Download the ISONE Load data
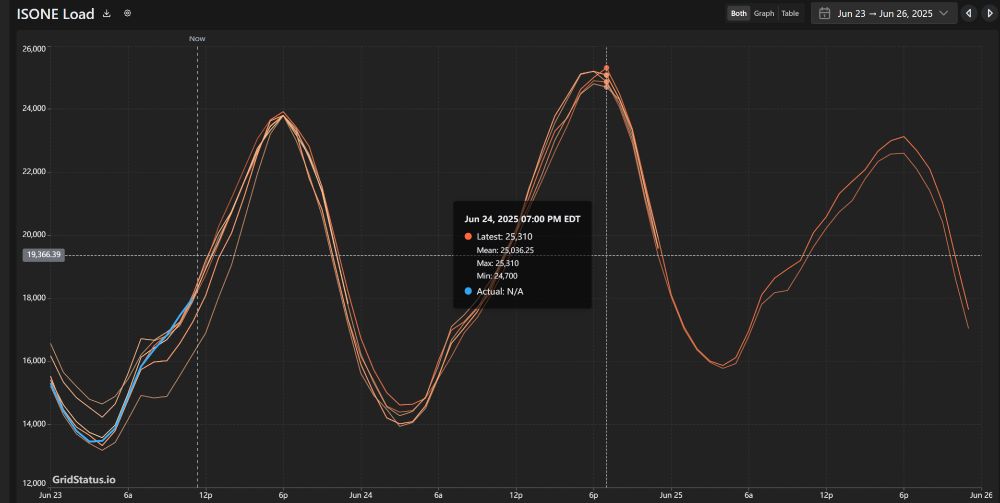 click(x=107, y=13)
